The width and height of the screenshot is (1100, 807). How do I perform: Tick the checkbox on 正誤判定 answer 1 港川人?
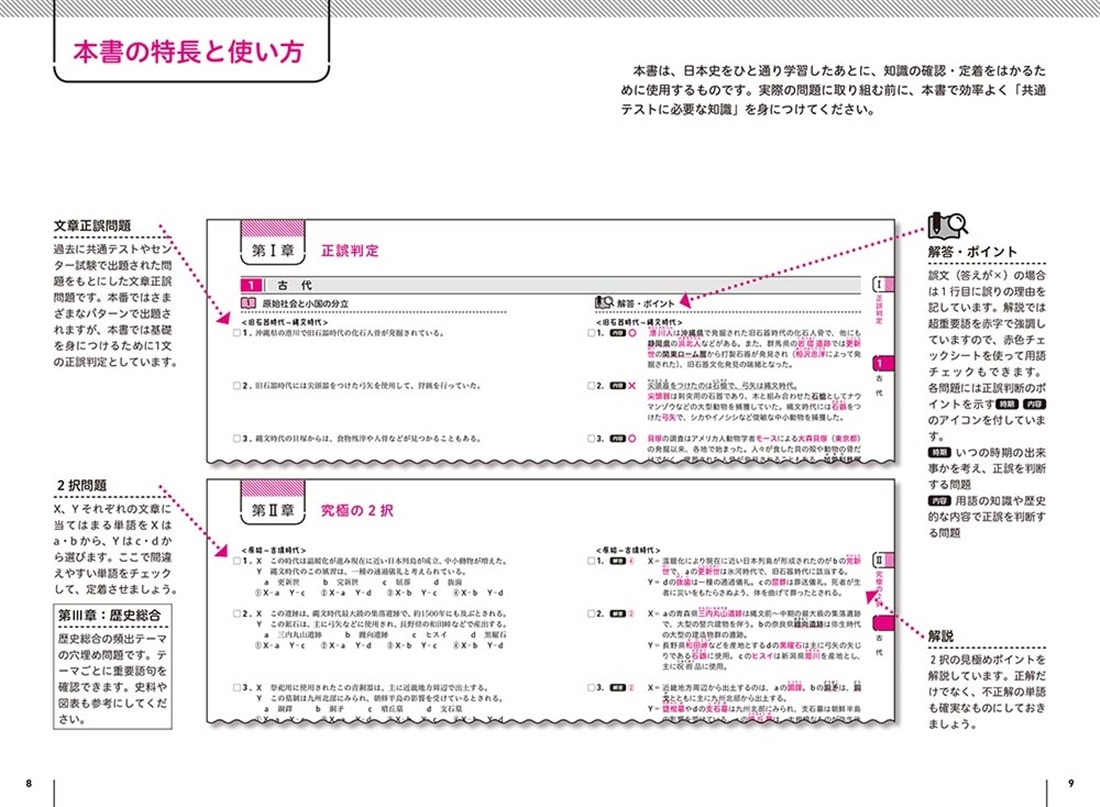pos(591,333)
